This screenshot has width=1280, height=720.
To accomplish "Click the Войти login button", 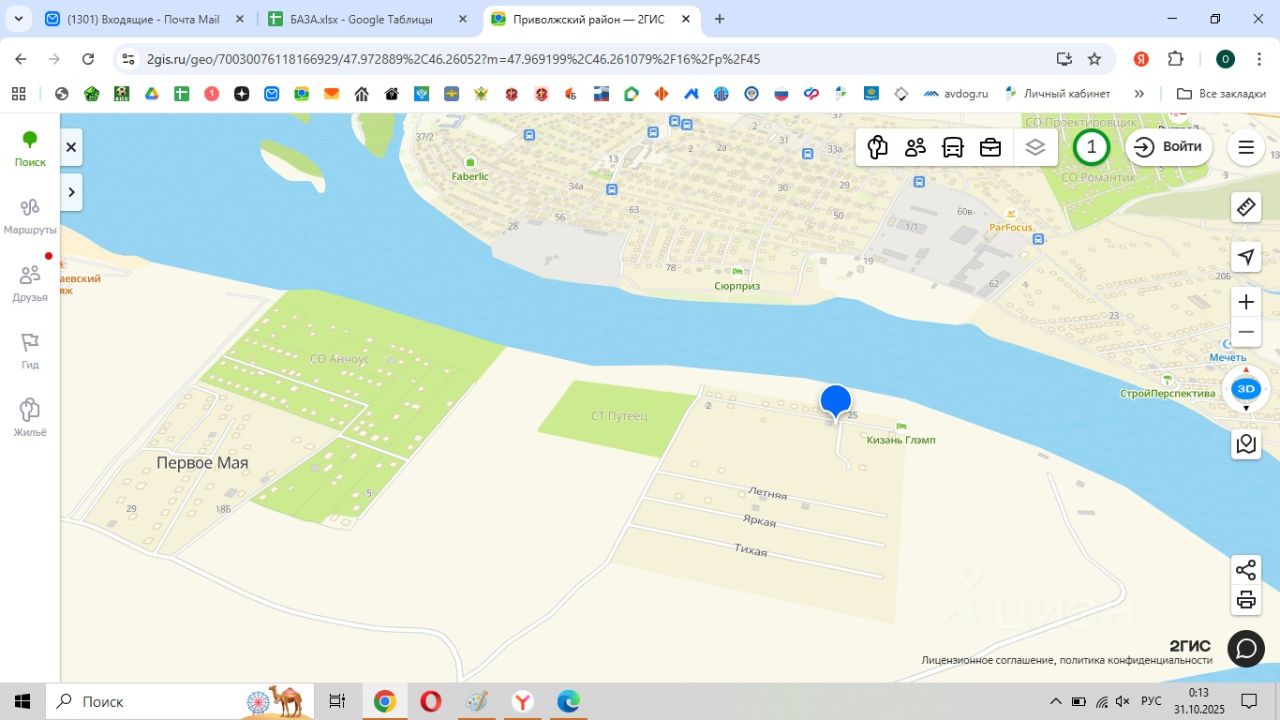I will 1169,147.
